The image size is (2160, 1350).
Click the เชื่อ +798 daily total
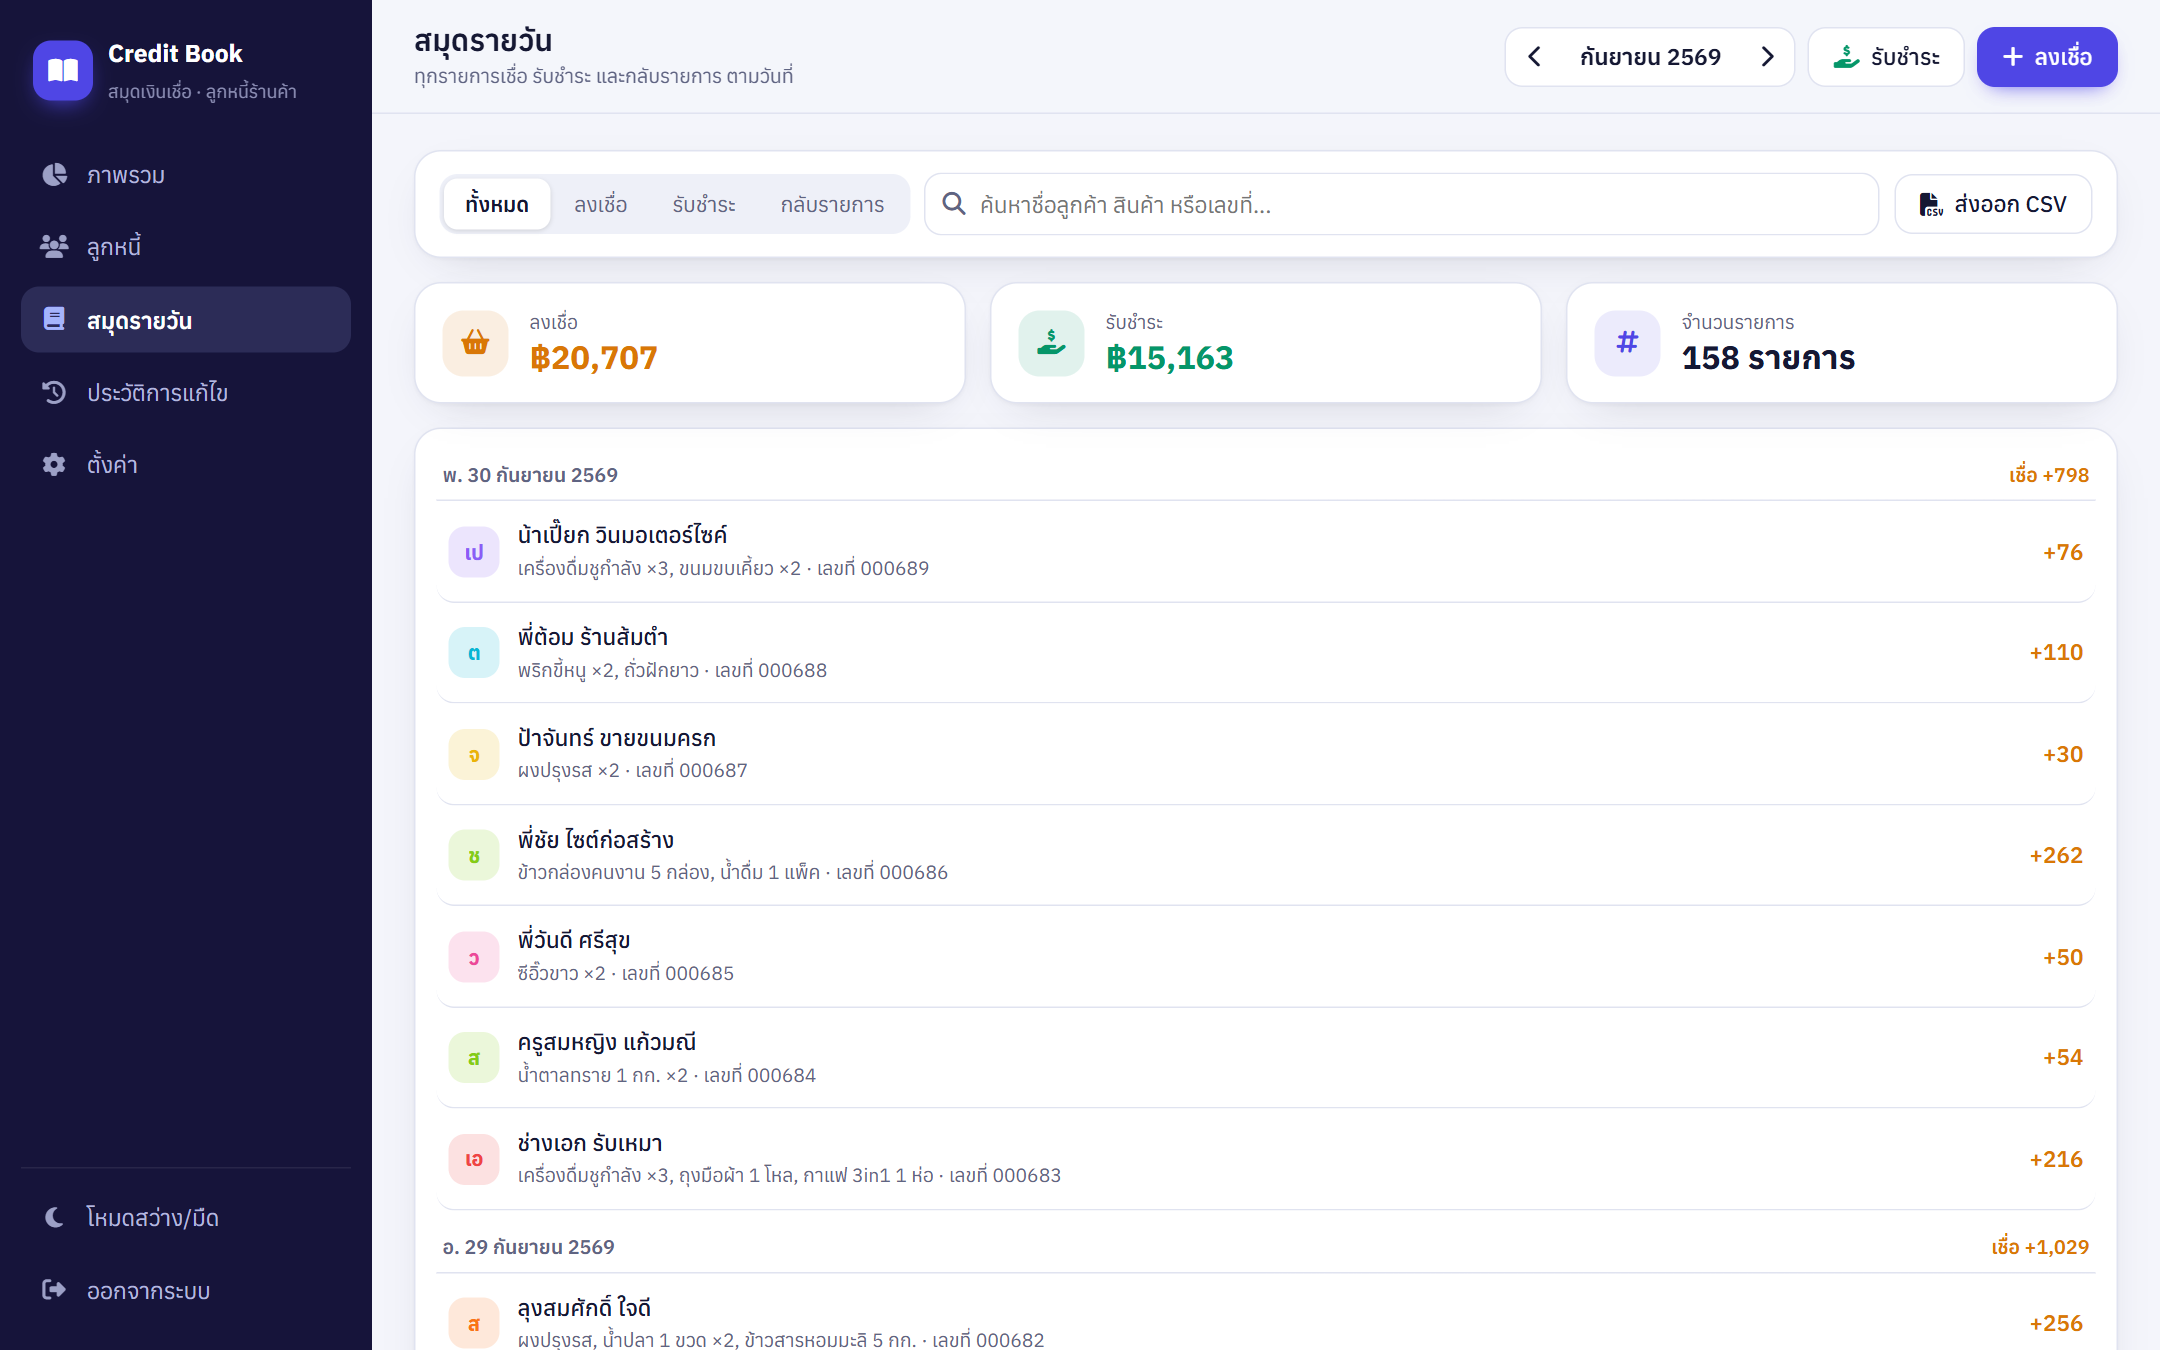2049,475
